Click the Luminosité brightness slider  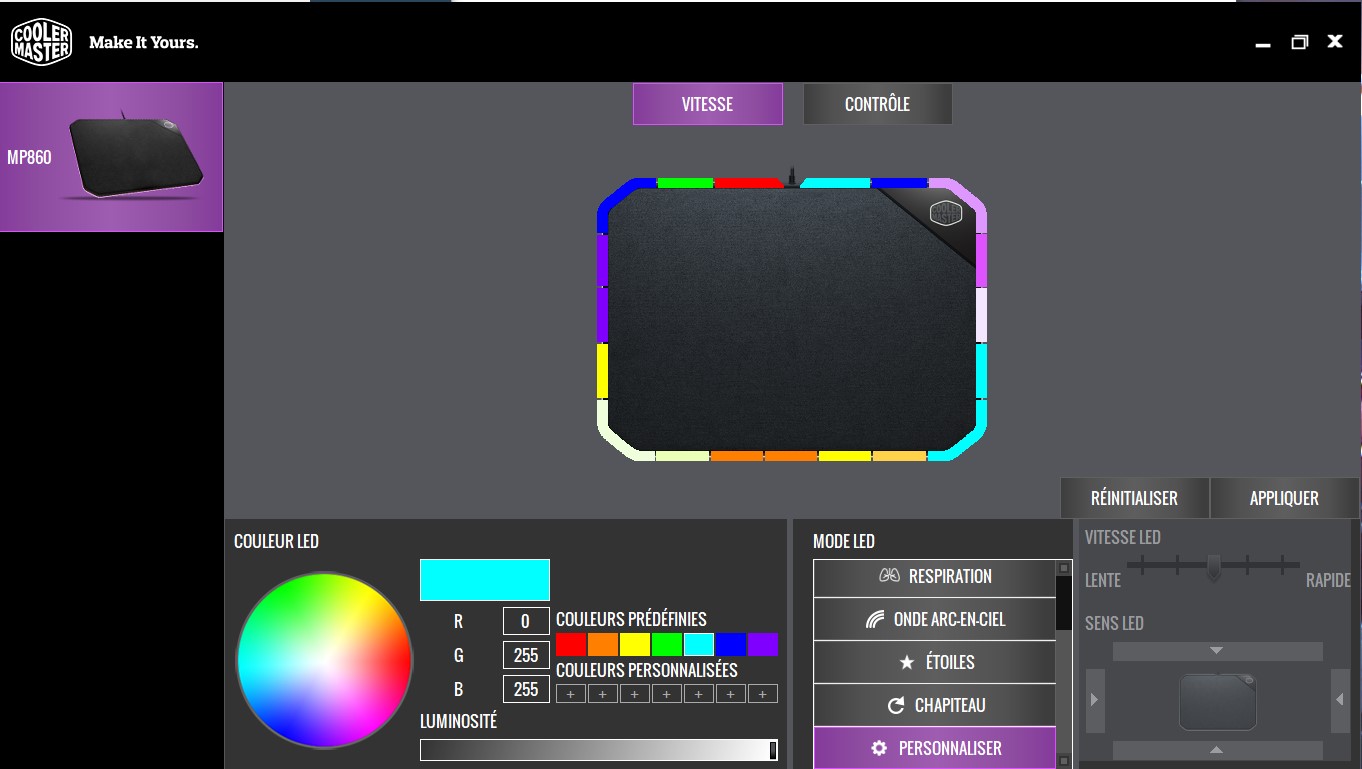[598, 750]
